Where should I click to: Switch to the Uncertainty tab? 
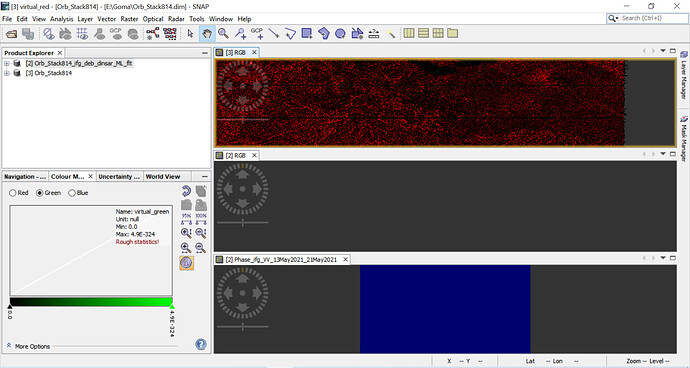tap(119, 177)
